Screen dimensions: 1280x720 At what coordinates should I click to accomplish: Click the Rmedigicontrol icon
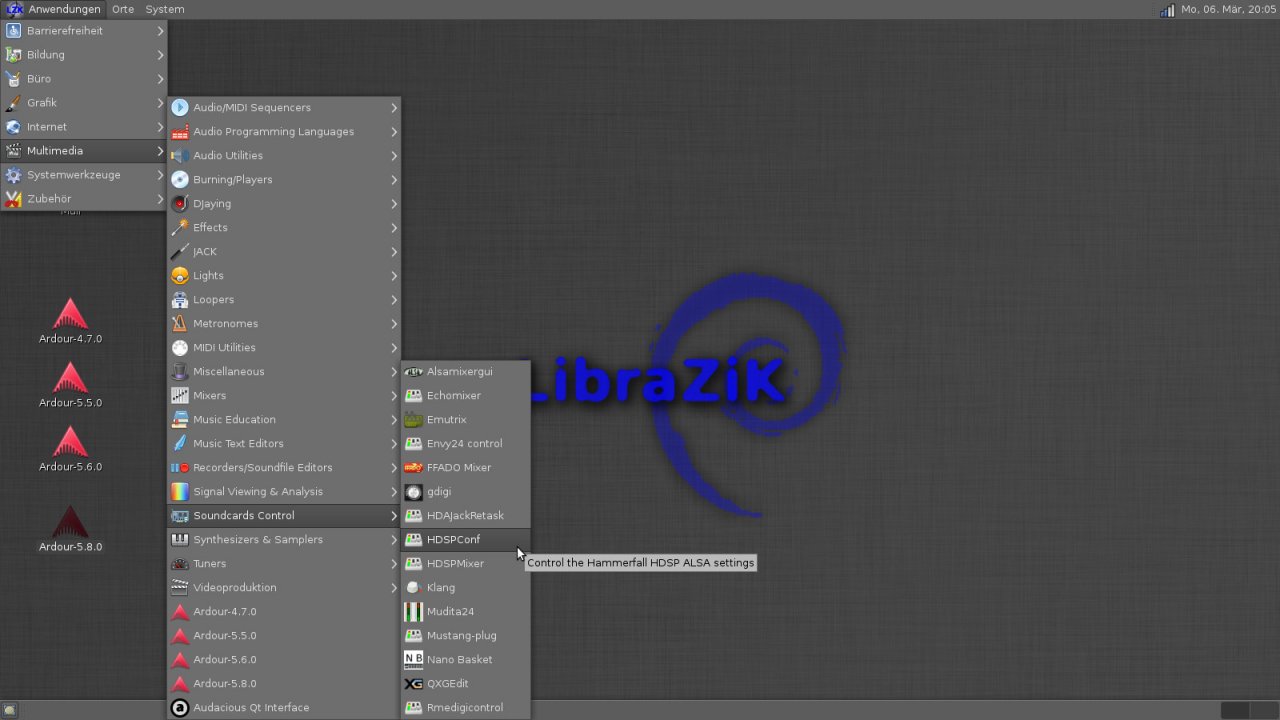pyautogui.click(x=413, y=707)
